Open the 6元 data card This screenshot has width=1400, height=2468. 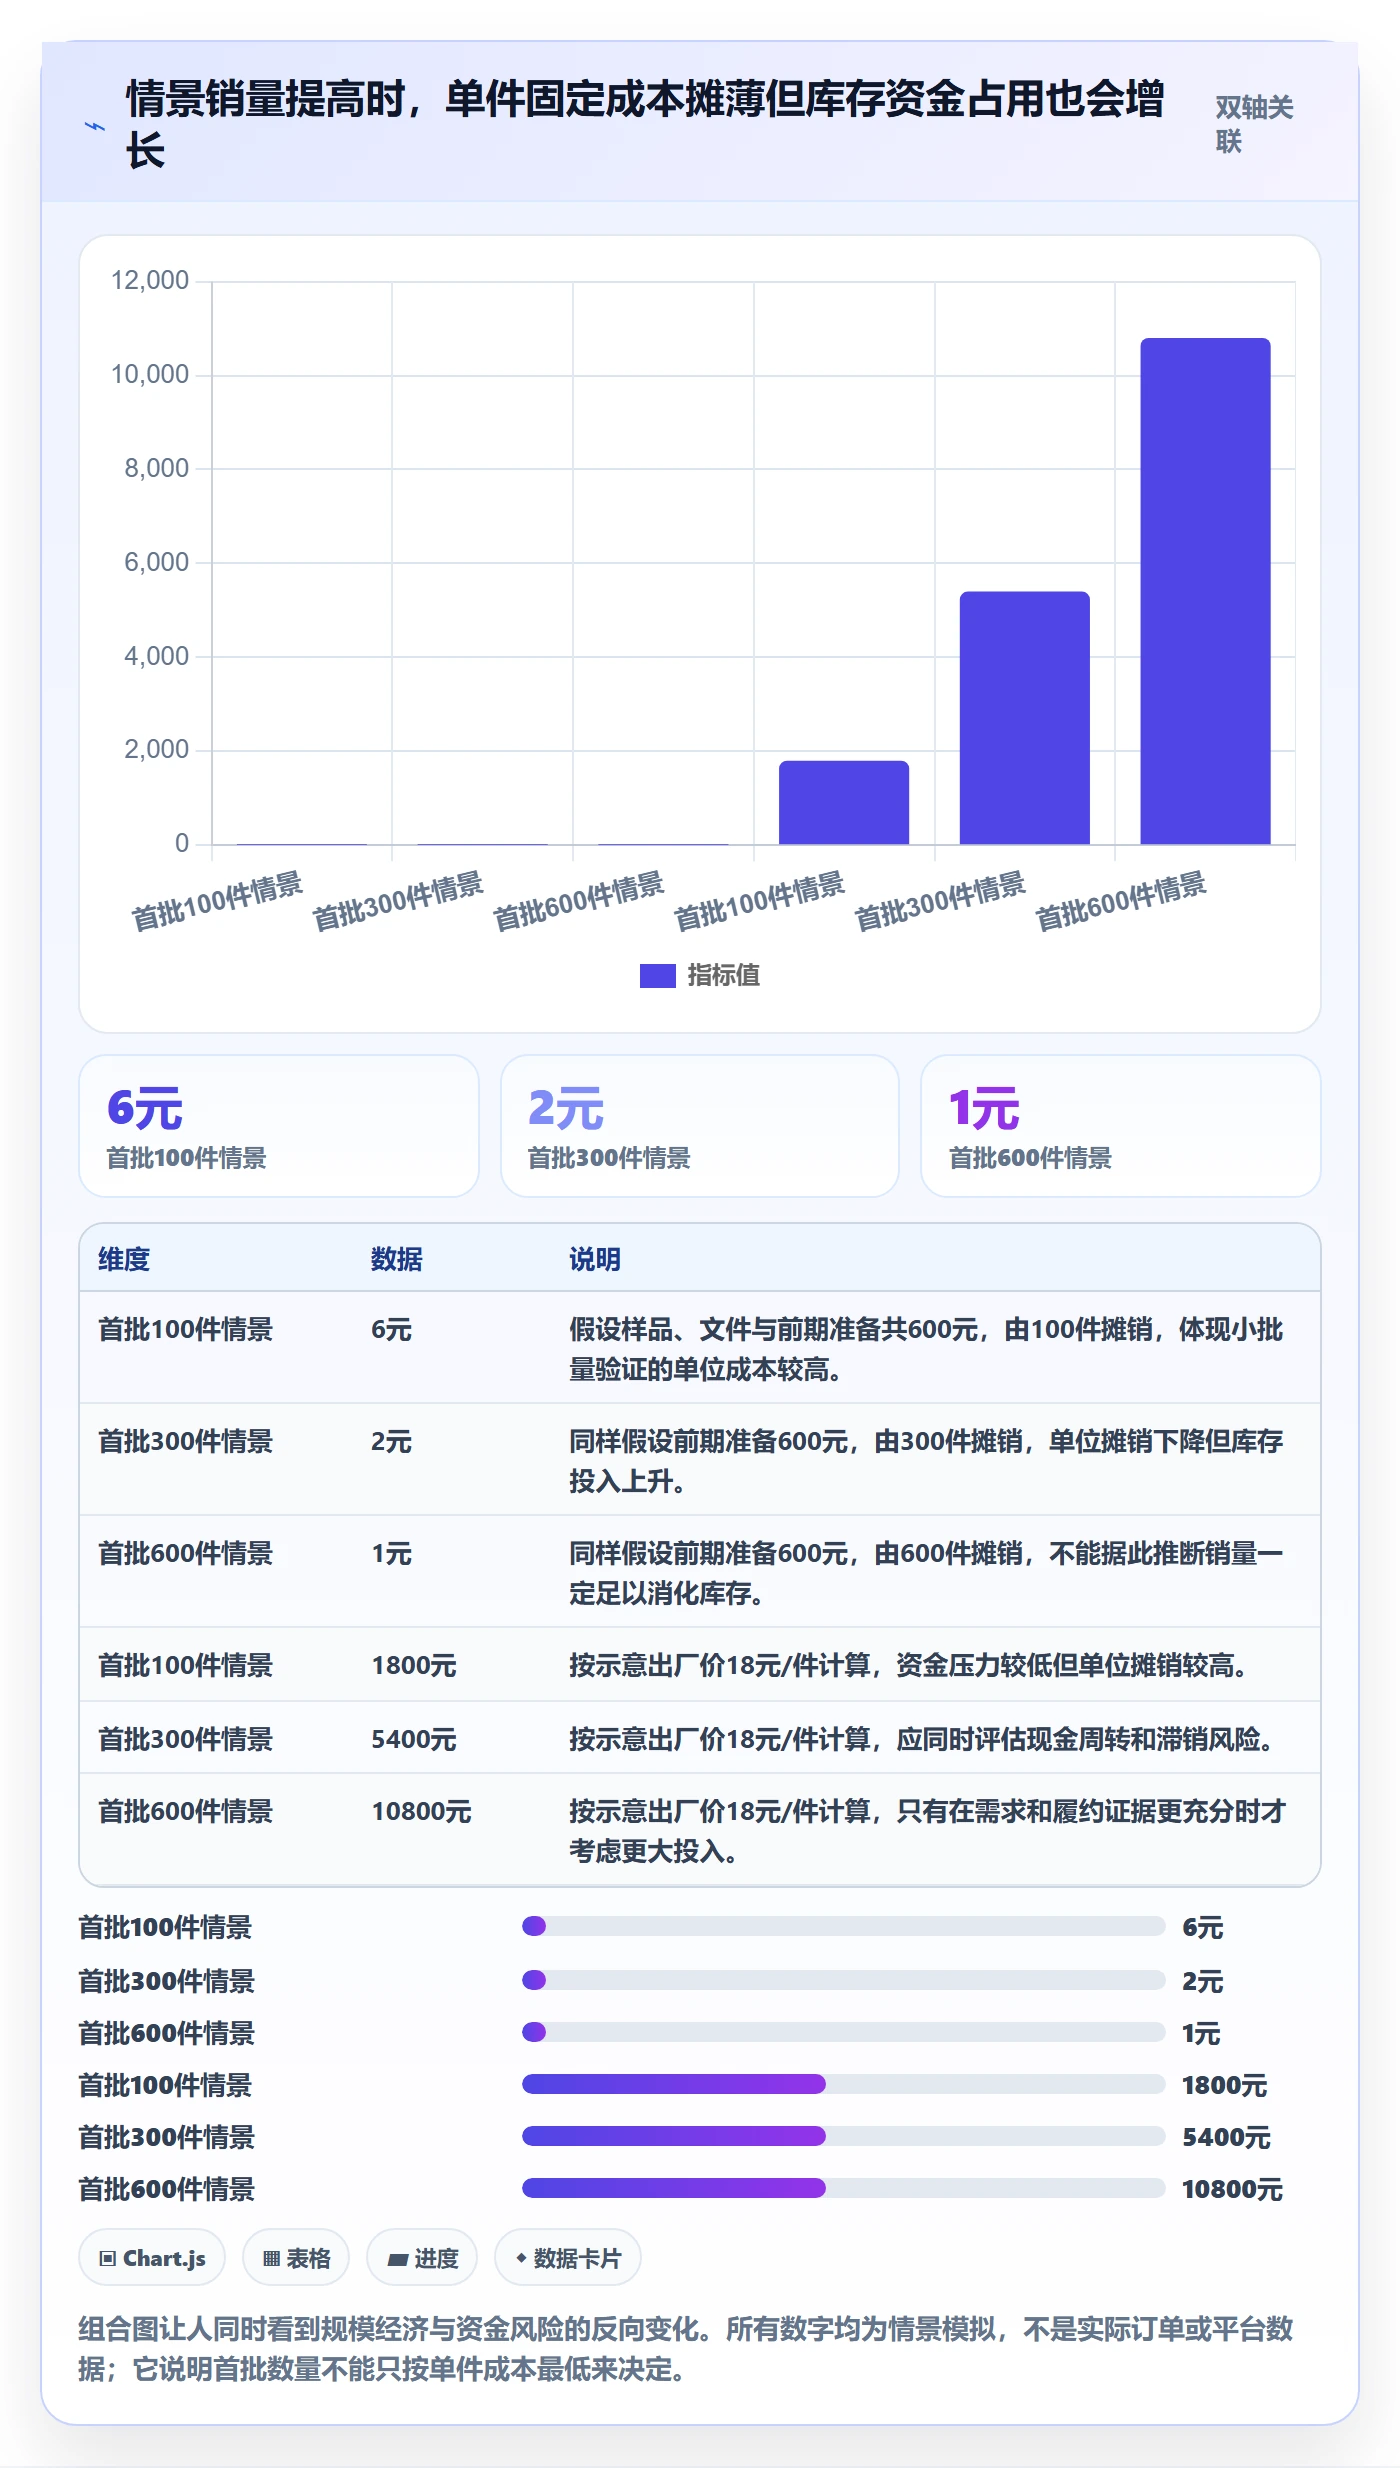pos(279,1126)
